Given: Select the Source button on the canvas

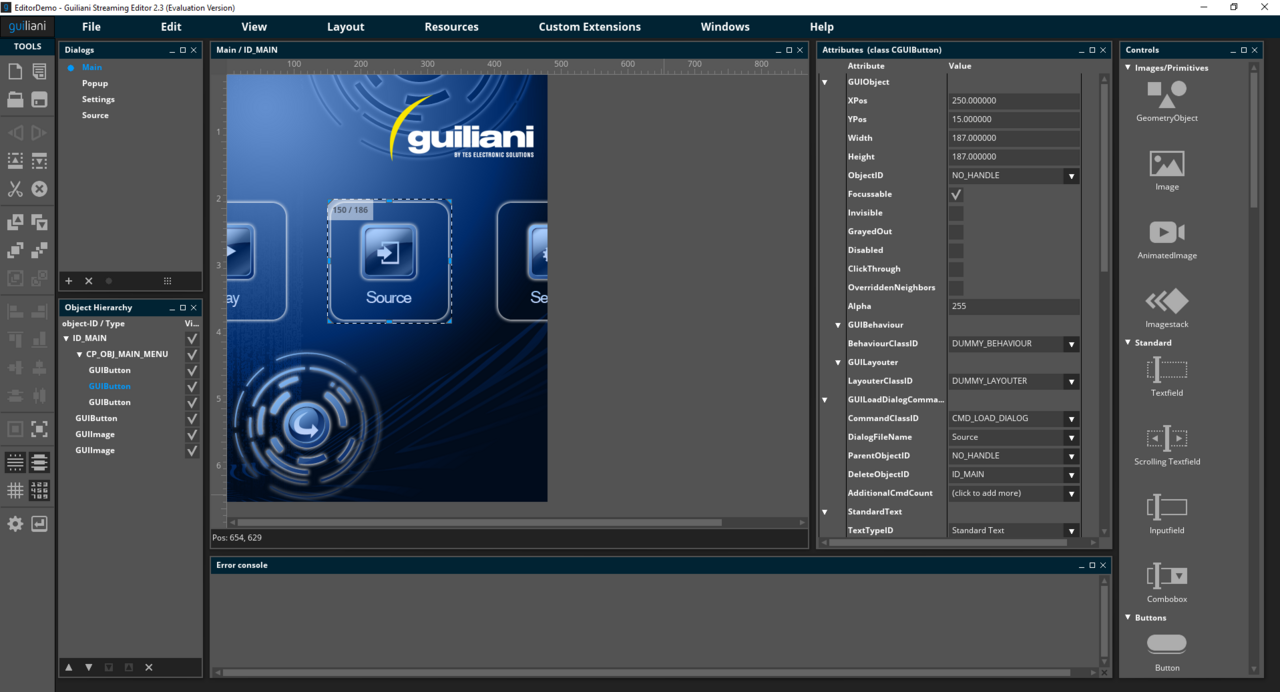Looking at the screenshot, I should tap(389, 262).
